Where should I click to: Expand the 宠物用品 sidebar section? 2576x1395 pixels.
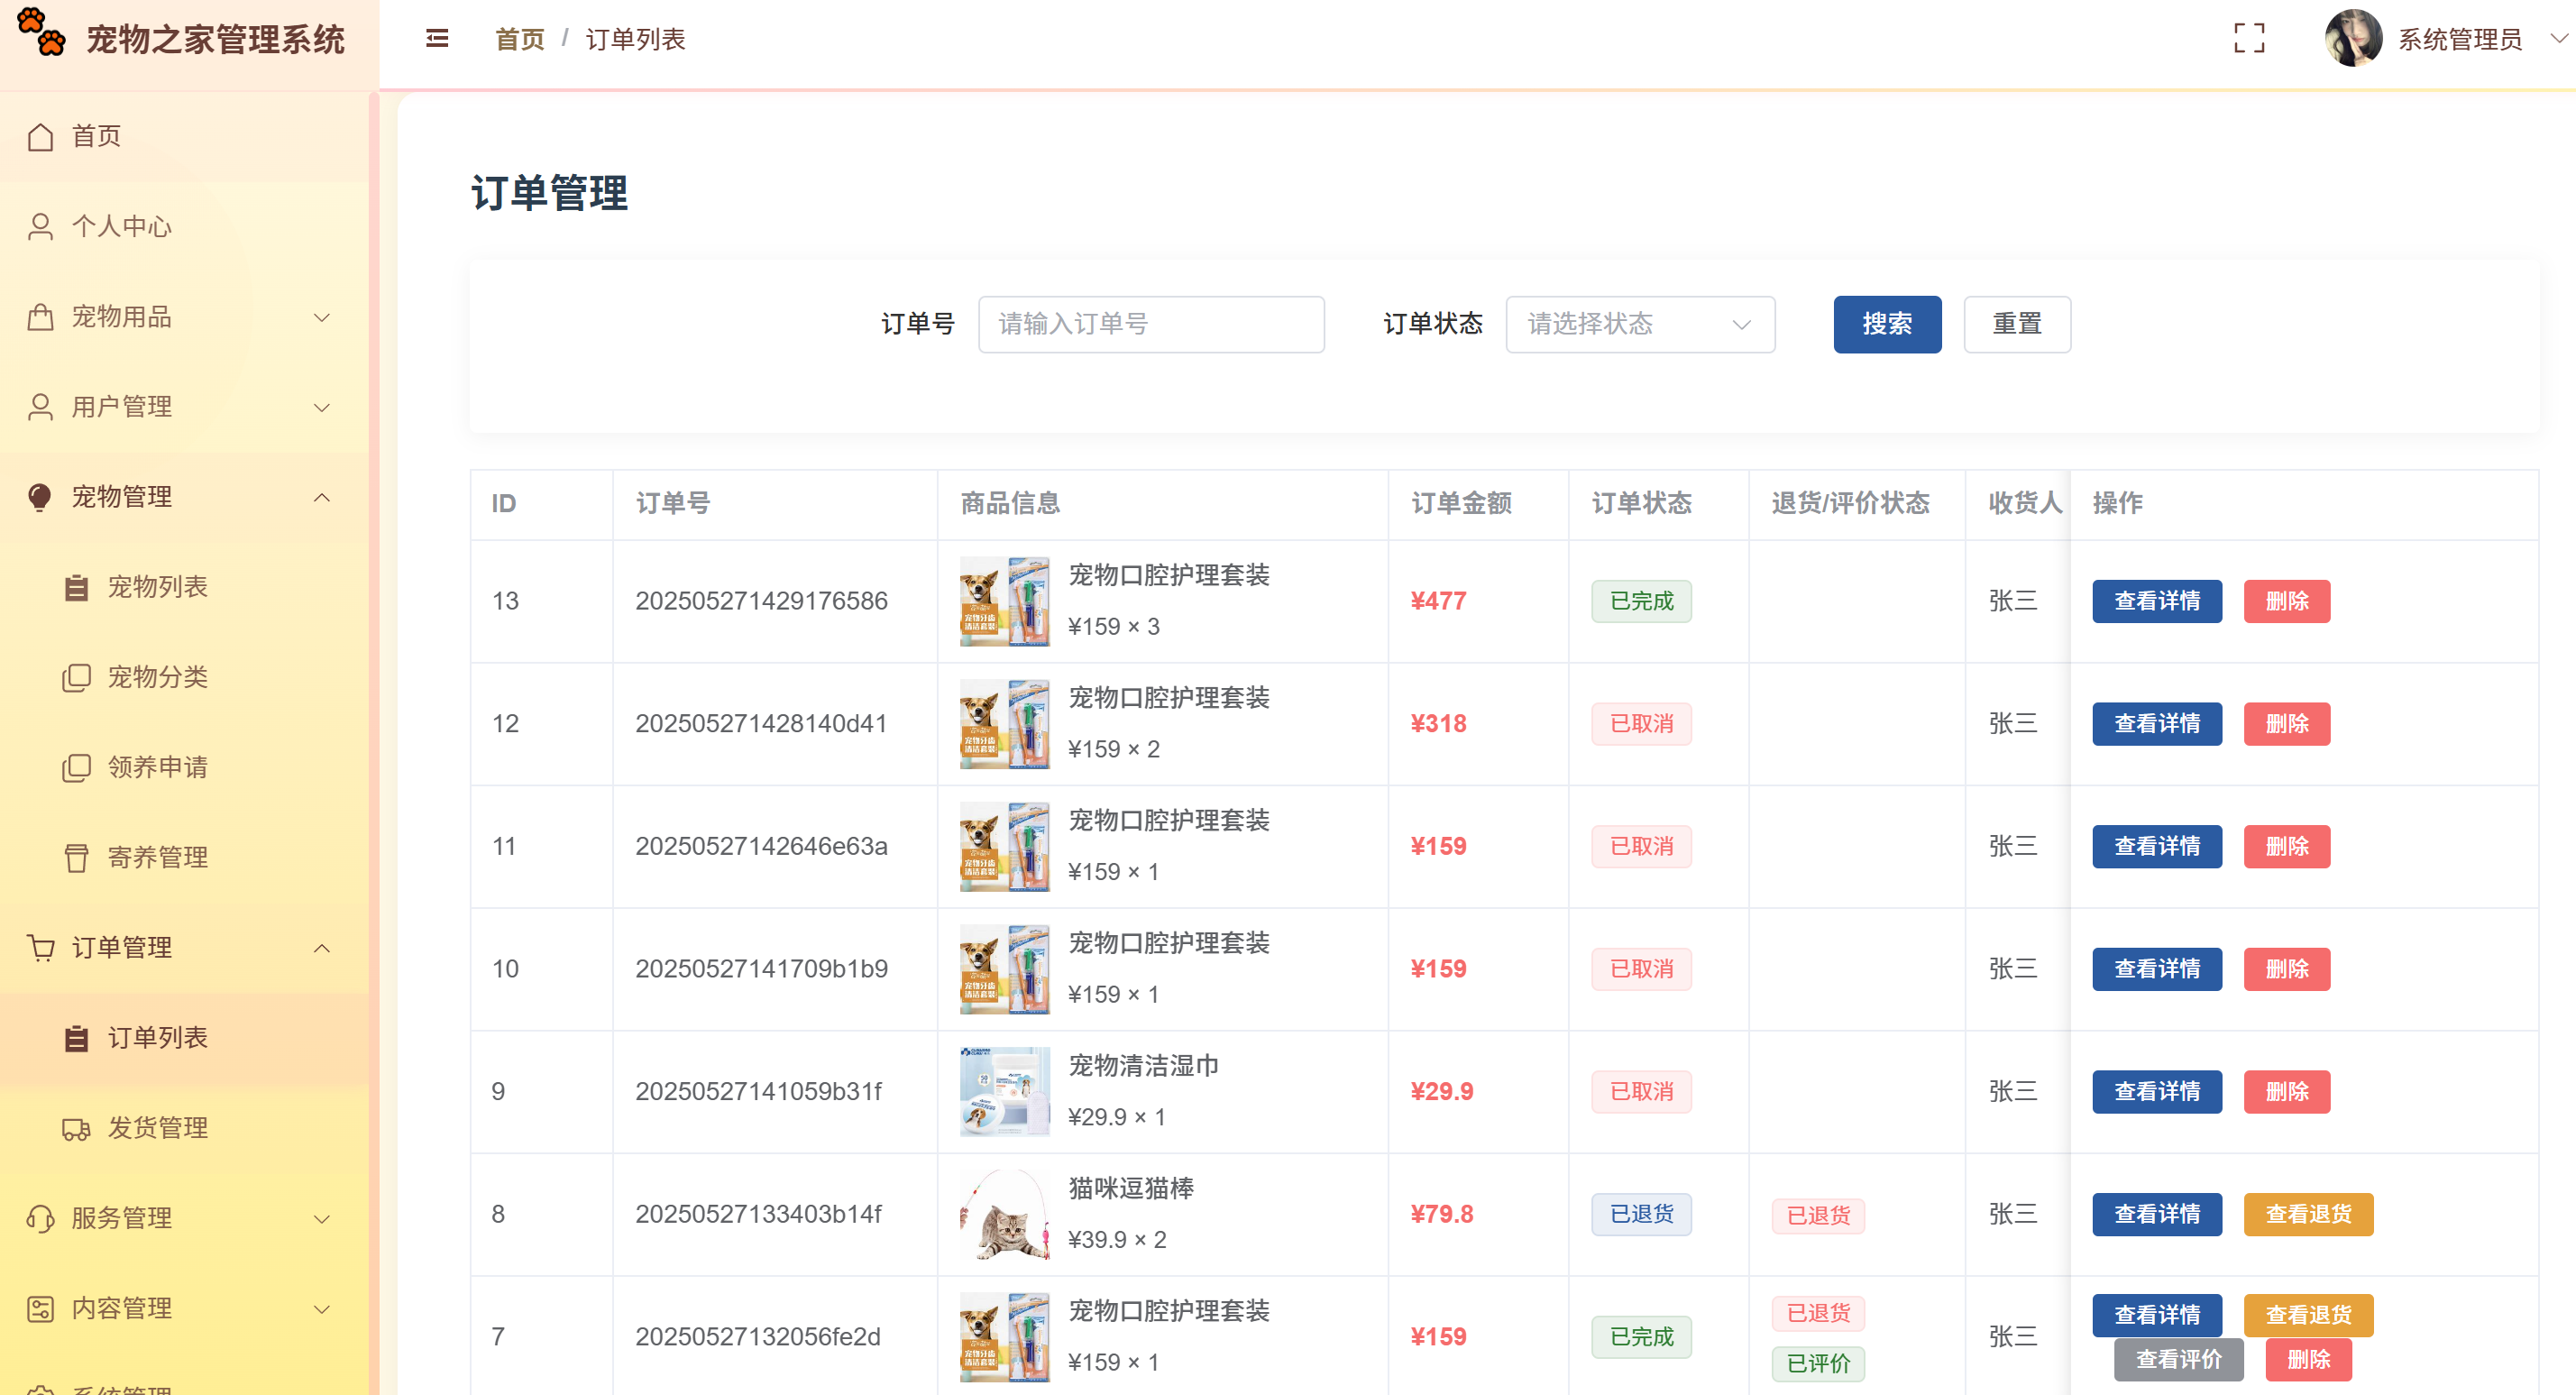point(41,317)
